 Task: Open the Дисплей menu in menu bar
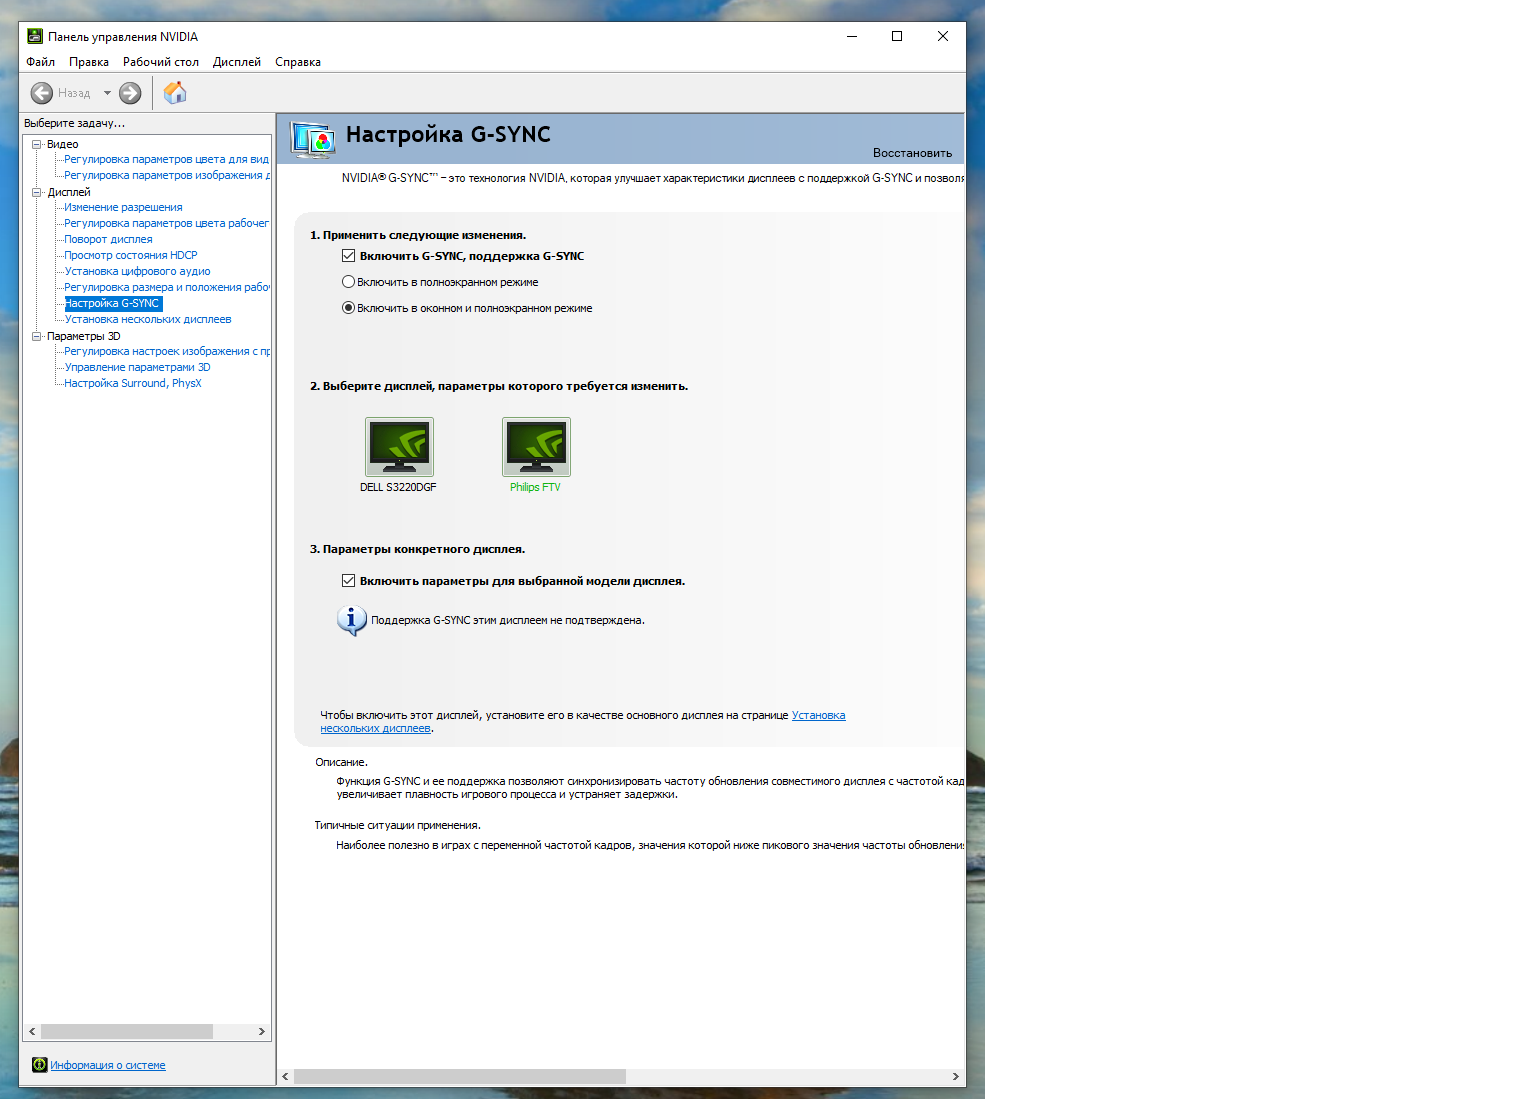tap(237, 62)
